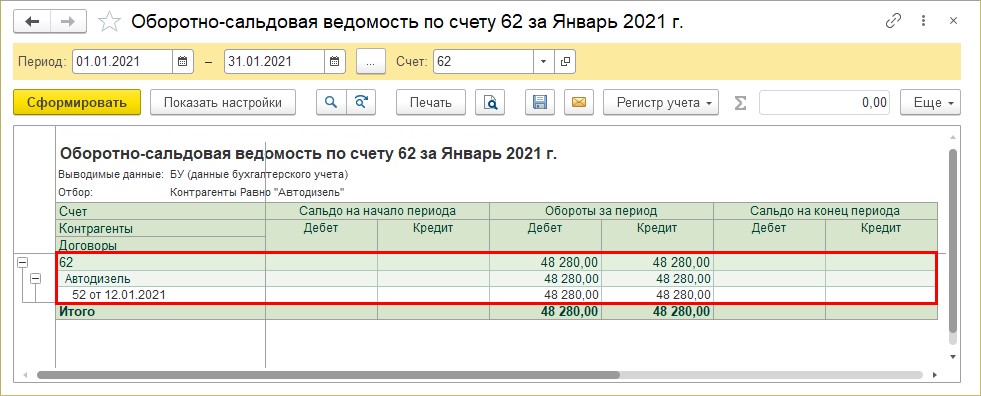Open search with the magnifier icon
The height and width of the screenshot is (396, 981).
(331, 103)
